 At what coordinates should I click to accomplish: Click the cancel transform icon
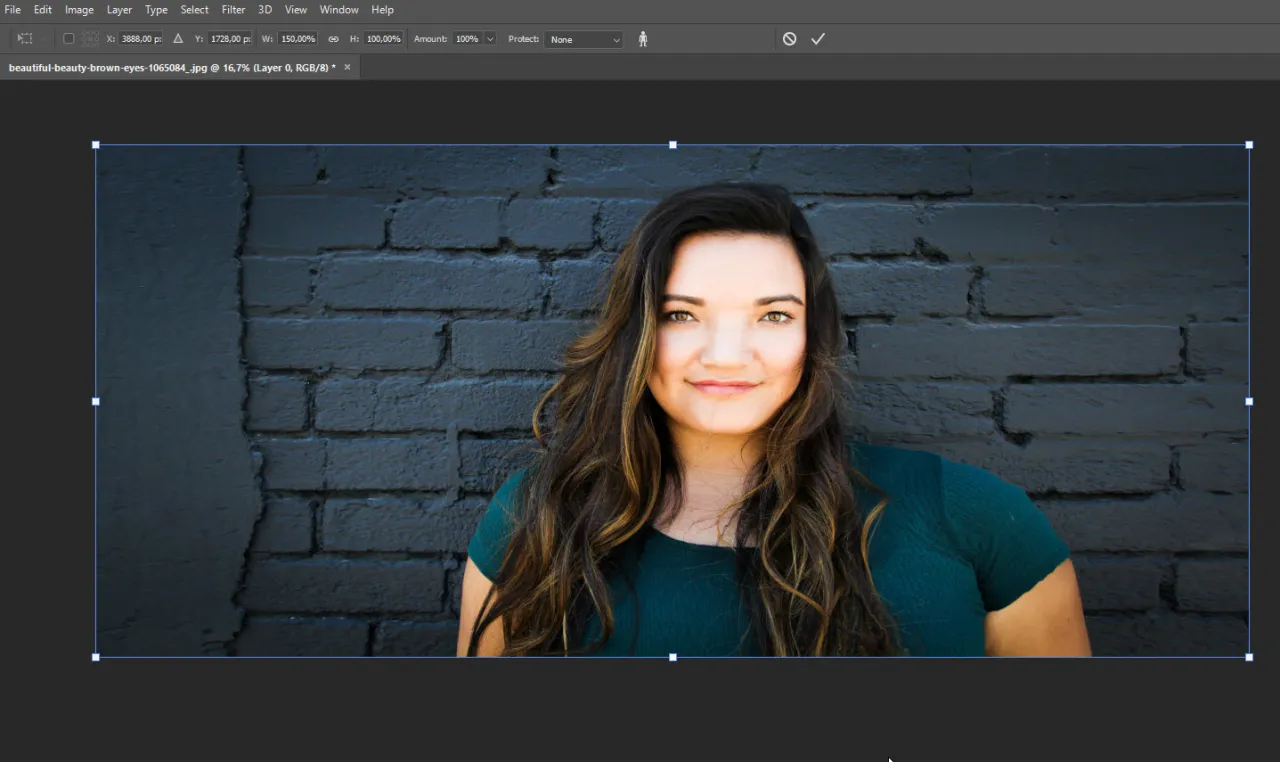[790, 38]
